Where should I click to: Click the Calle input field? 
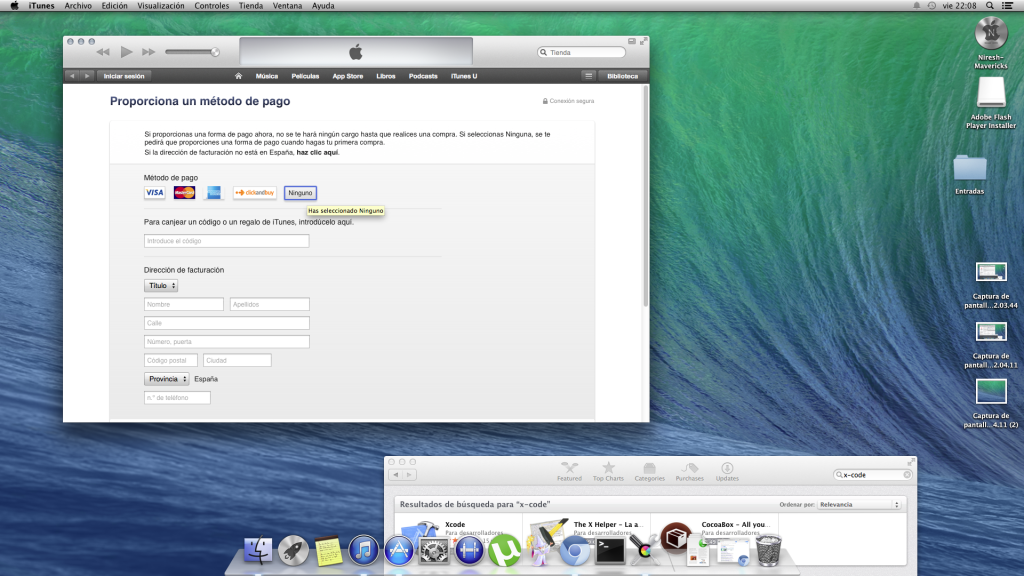point(227,323)
